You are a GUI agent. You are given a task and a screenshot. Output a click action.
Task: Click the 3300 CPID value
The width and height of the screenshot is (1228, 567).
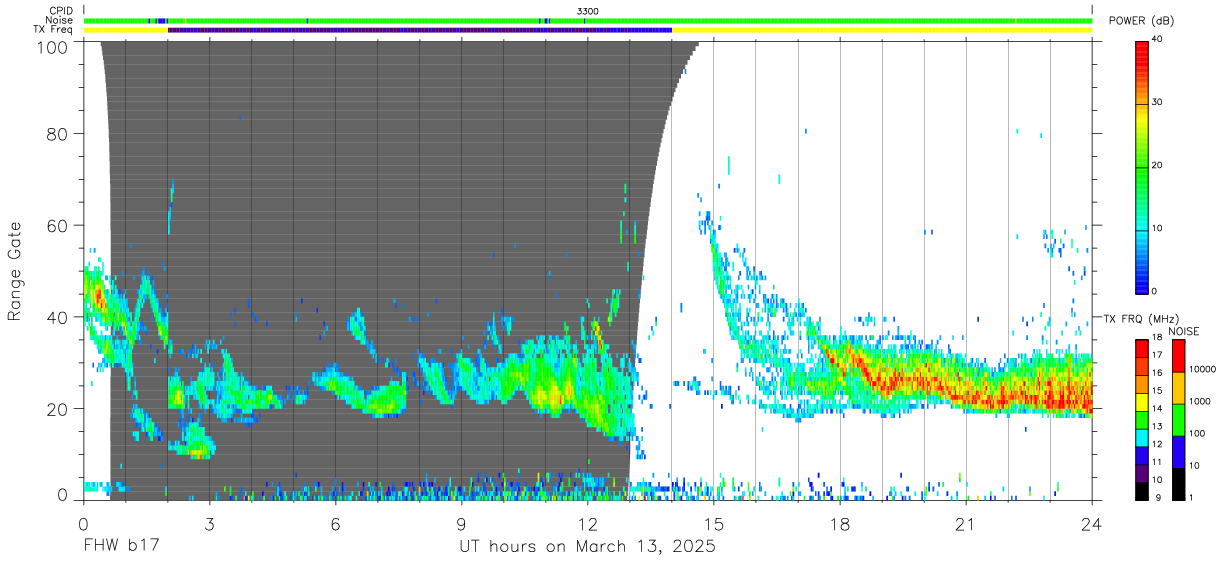[588, 11]
